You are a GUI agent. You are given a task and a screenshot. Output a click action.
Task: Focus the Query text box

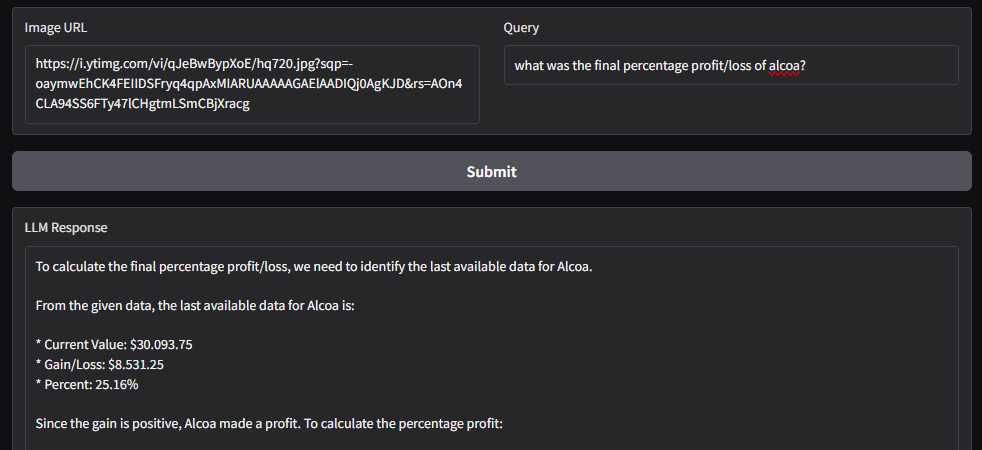point(731,64)
